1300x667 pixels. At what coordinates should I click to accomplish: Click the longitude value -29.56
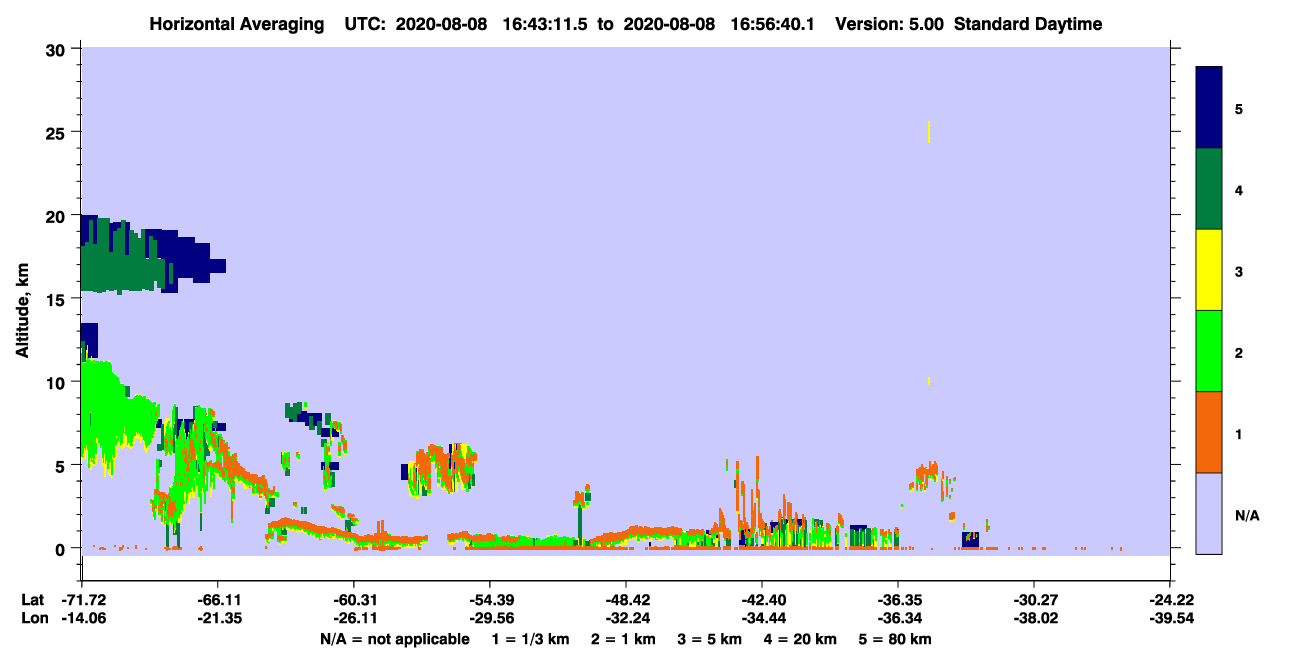point(490,619)
